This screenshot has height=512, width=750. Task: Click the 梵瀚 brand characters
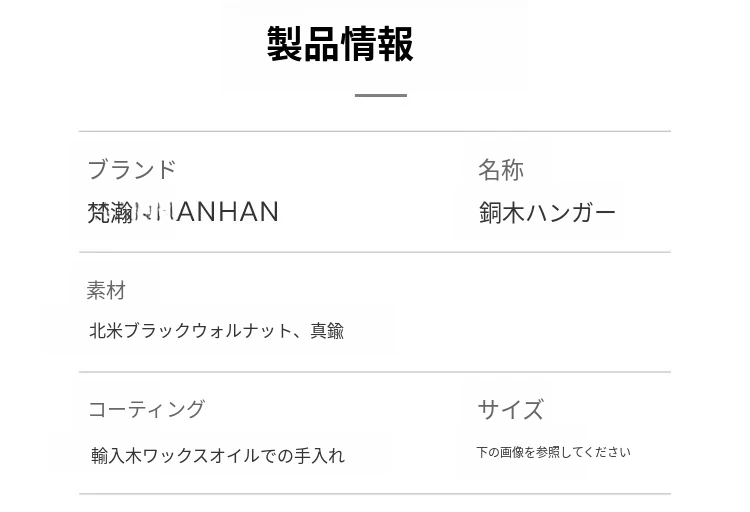[x=110, y=212]
